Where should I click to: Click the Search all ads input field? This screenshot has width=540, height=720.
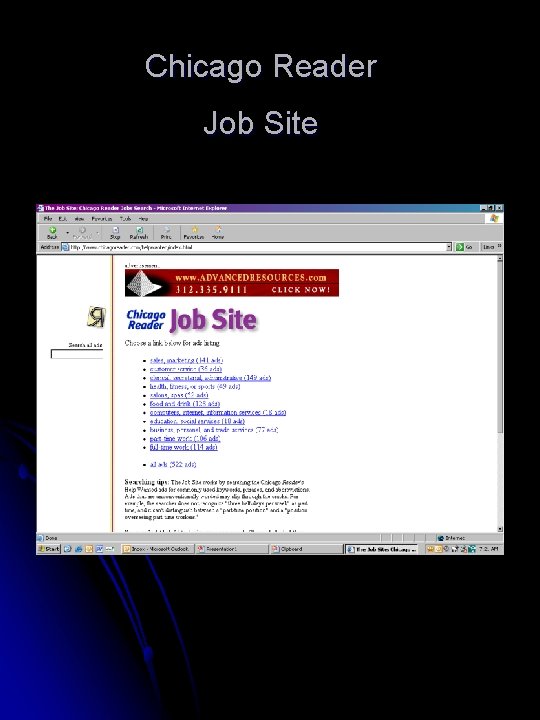[77, 354]
